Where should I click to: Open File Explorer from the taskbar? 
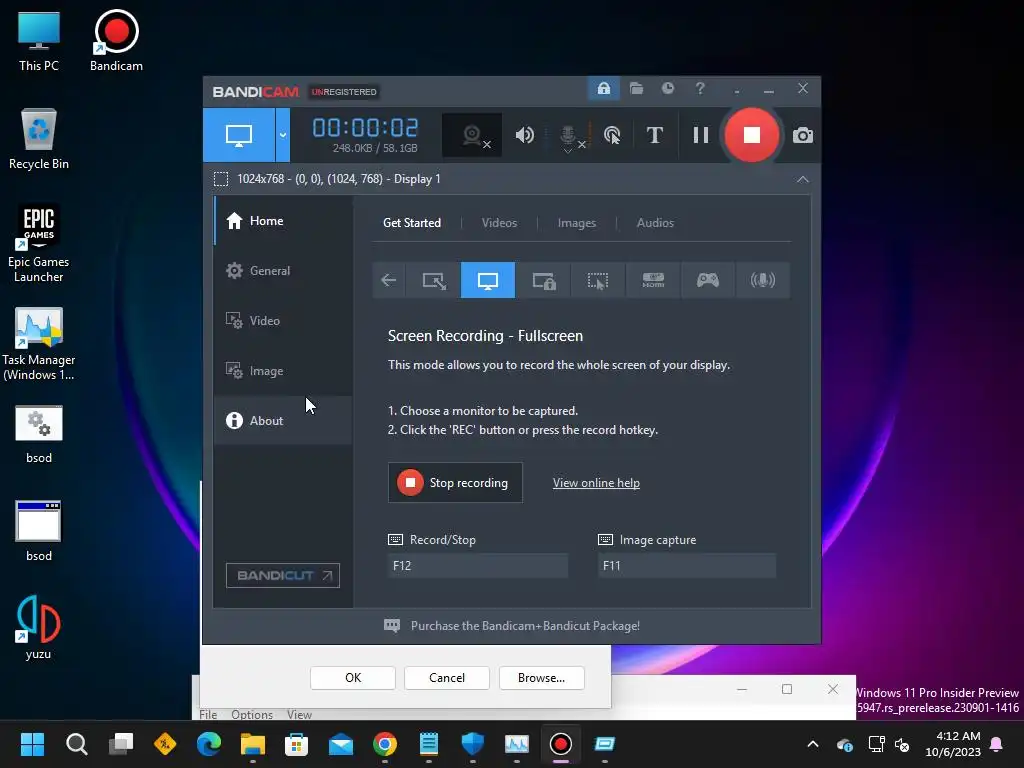coord(253,744)
